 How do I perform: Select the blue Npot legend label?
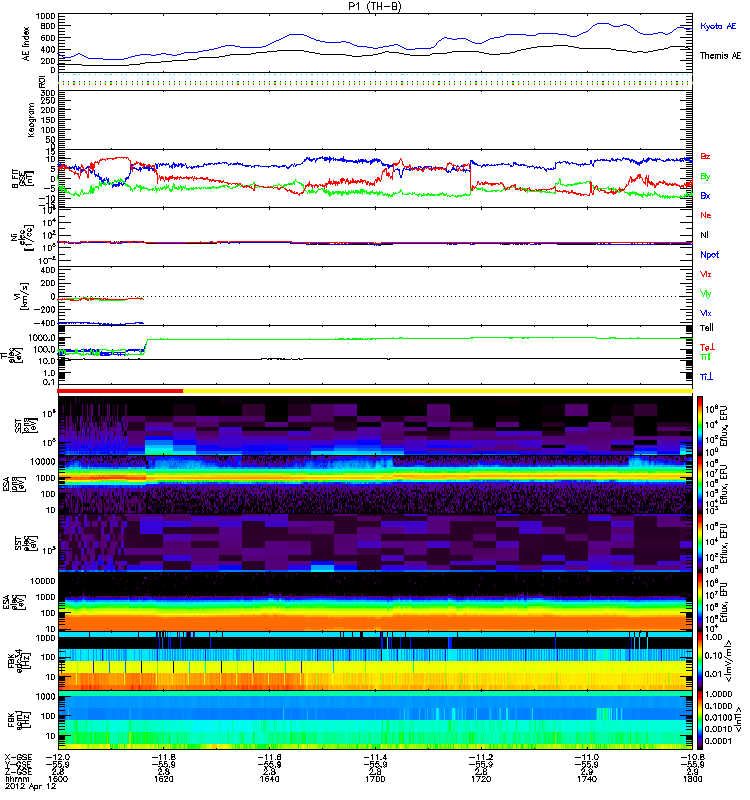(709, 255)
